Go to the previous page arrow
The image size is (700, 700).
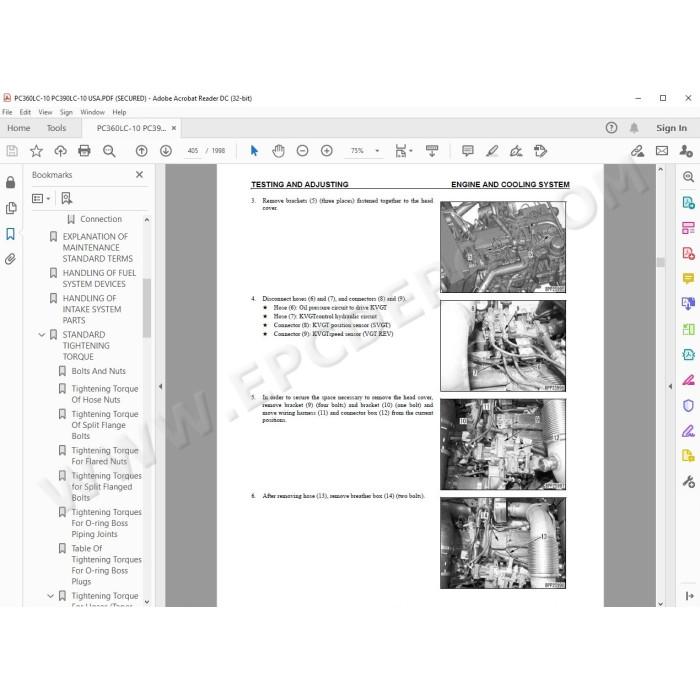(x=142, y=151)
